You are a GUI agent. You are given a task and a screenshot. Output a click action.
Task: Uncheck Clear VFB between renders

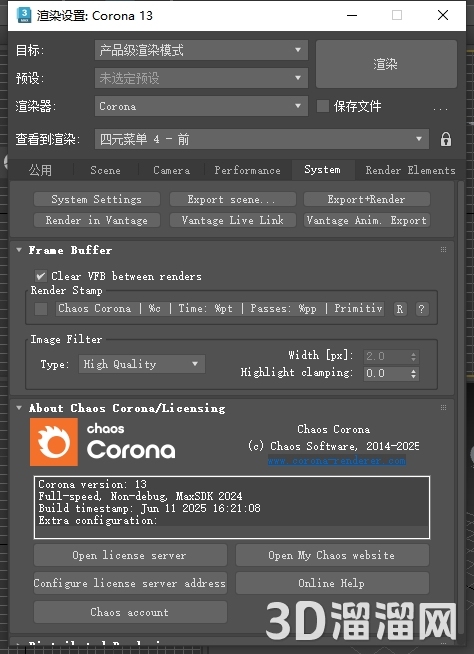point(40,276)
